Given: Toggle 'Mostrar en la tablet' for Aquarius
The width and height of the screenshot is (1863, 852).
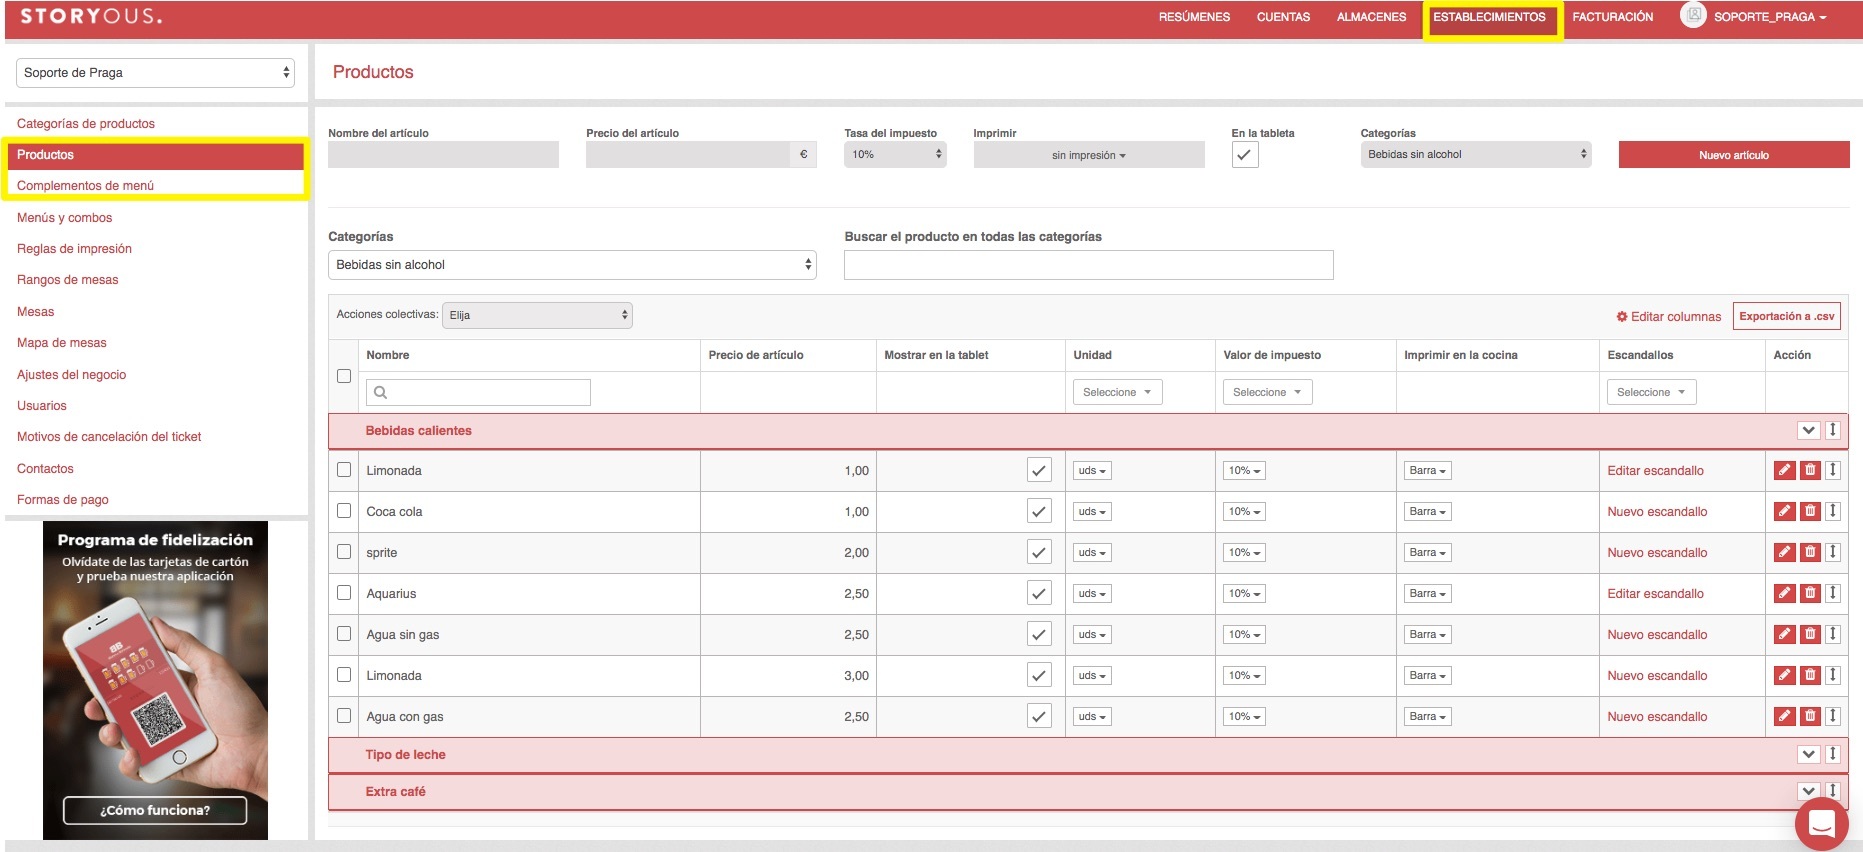Looking at the screenshot, I should 1039,593.
